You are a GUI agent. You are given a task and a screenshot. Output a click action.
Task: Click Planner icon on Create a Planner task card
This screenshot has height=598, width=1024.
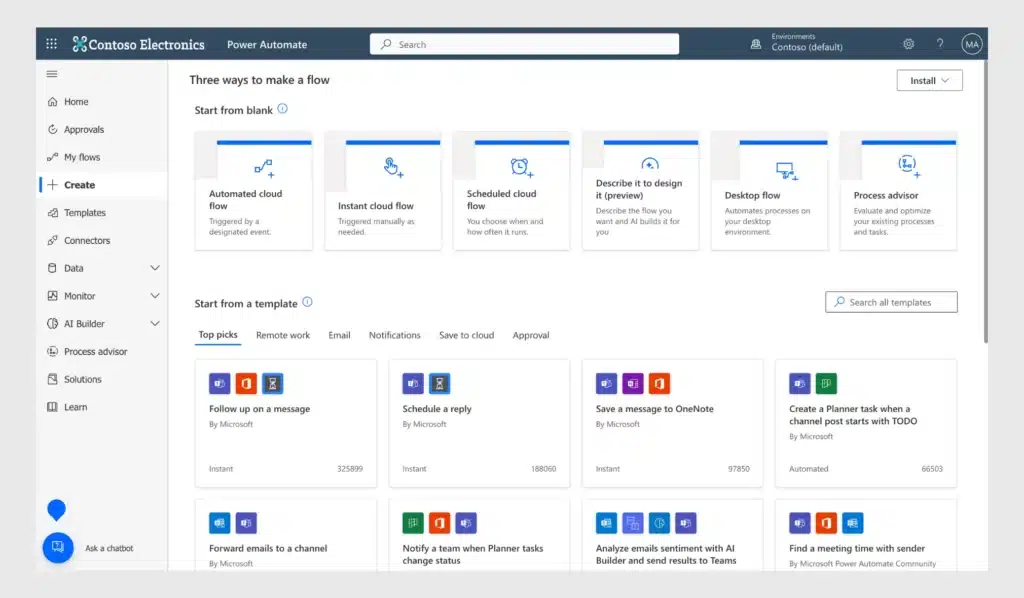(826, 384)
